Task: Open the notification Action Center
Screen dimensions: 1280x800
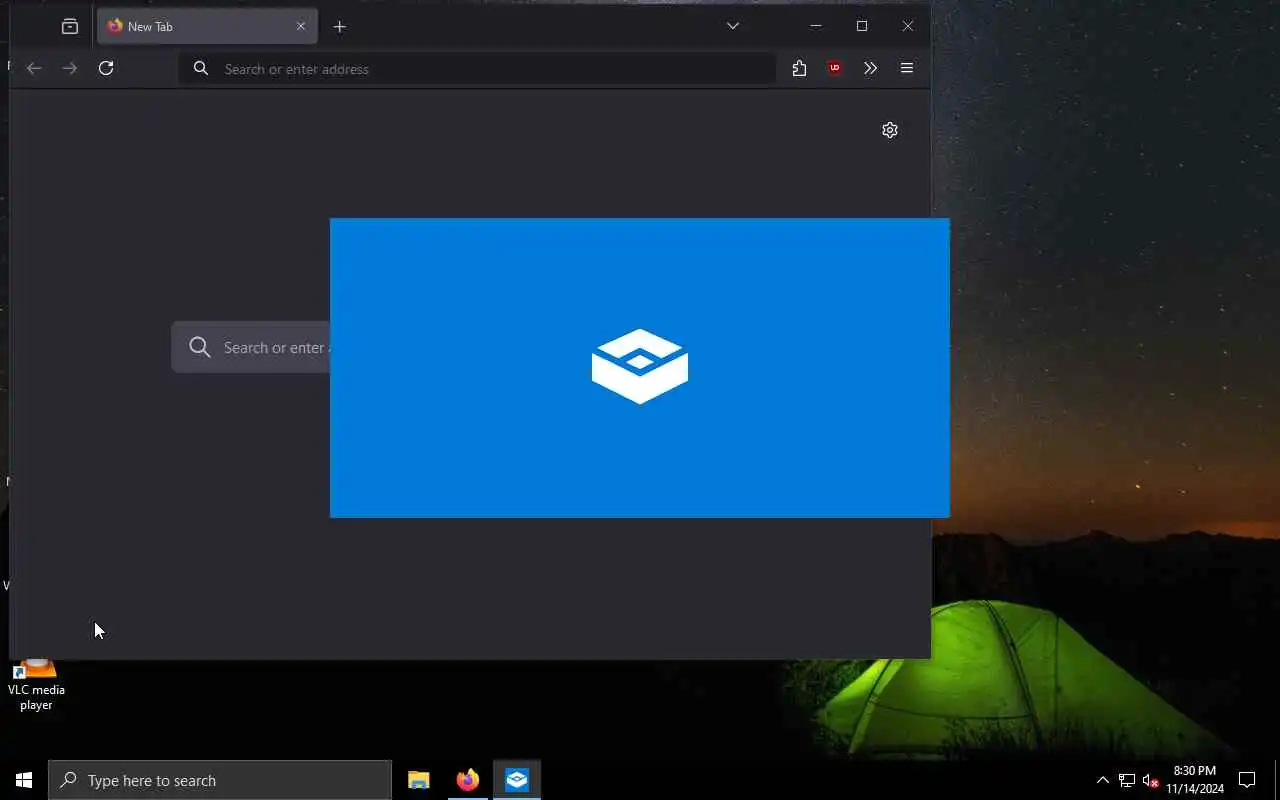Action: [x=1247, y=780]
